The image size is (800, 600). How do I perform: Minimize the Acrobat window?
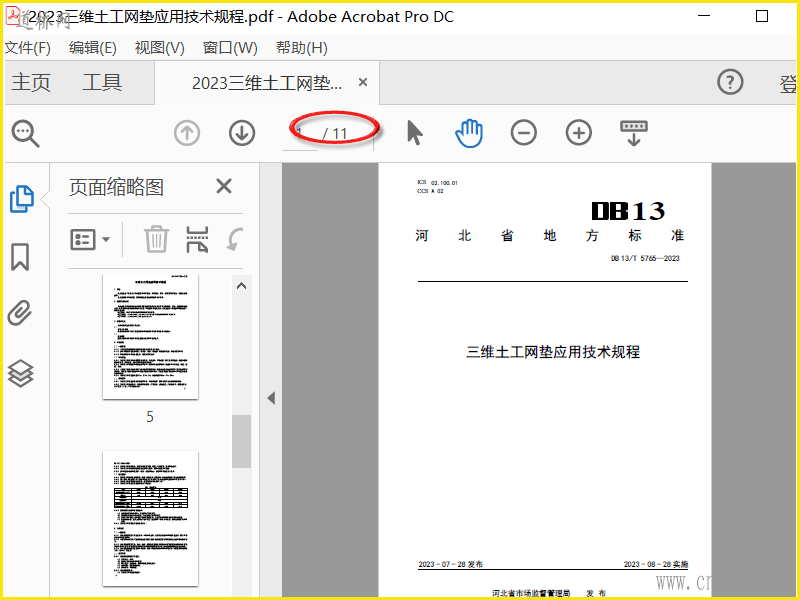(x=704, y=16)
